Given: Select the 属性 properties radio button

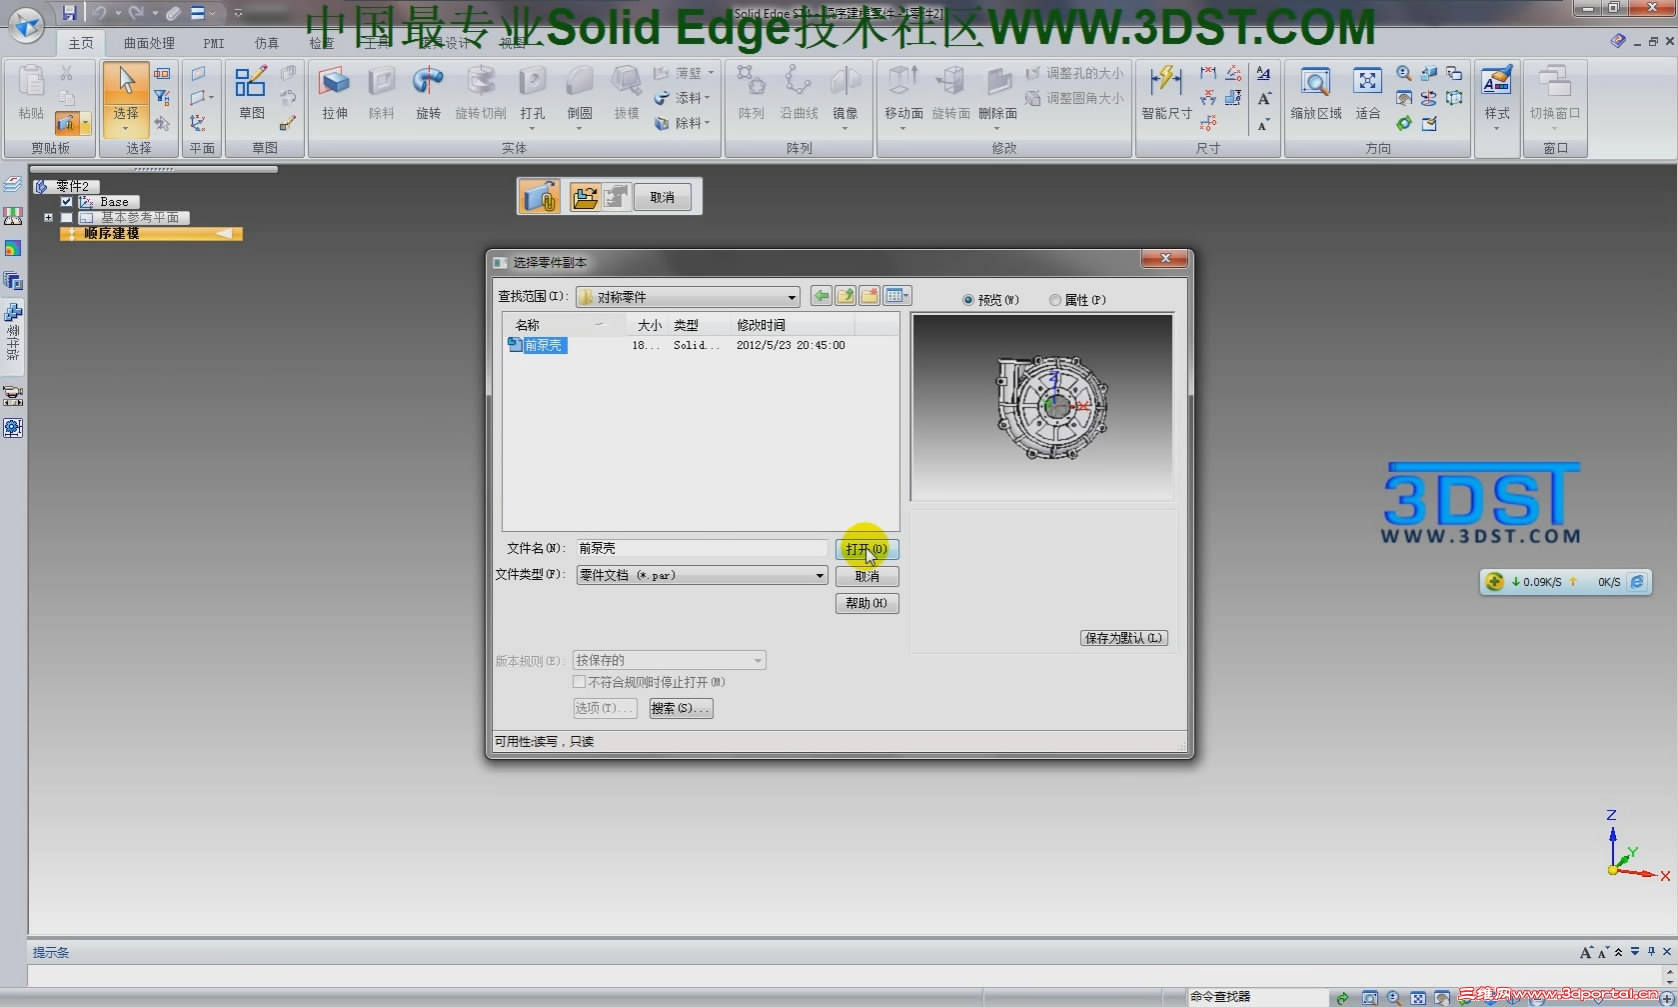Looking at the screenshot, I should click(1055, 299).
